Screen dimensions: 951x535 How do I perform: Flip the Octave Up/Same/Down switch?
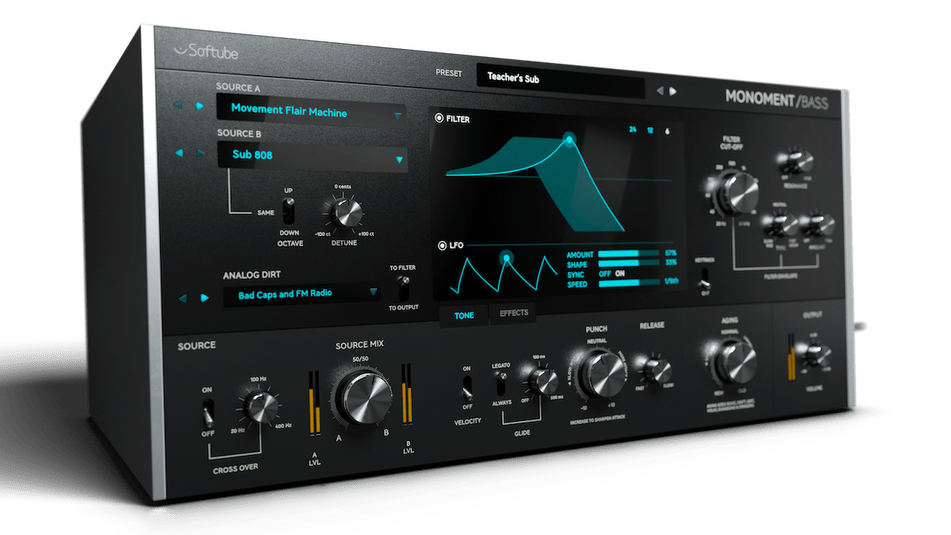[x=289, y=210]
